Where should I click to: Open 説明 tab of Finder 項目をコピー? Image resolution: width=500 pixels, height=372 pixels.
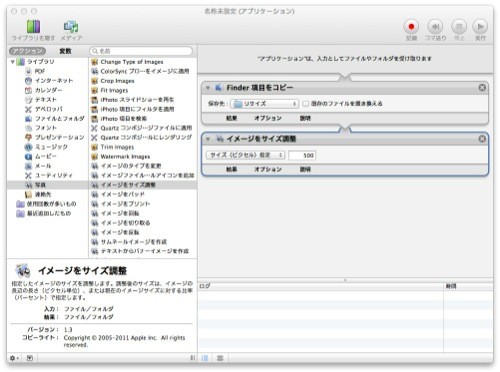click(x=305, y=118)
